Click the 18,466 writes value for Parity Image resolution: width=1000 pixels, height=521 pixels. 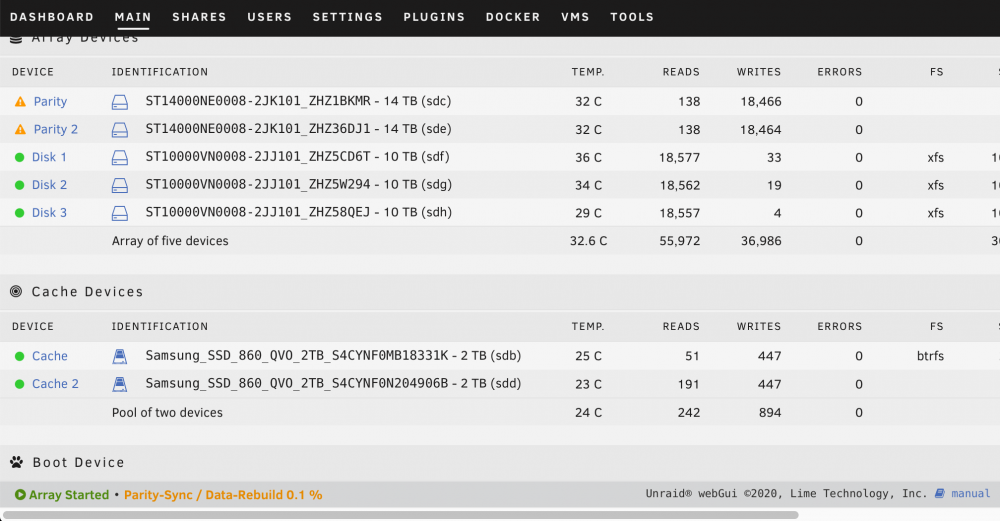[761, 101]
